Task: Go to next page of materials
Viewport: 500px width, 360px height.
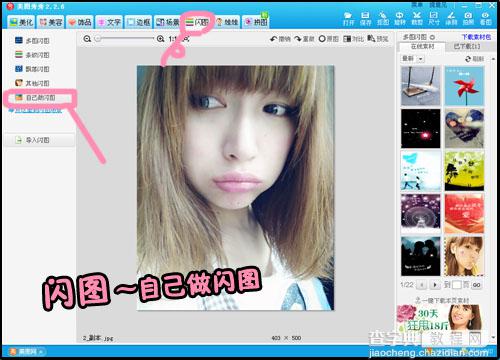Action: (435, 285)
